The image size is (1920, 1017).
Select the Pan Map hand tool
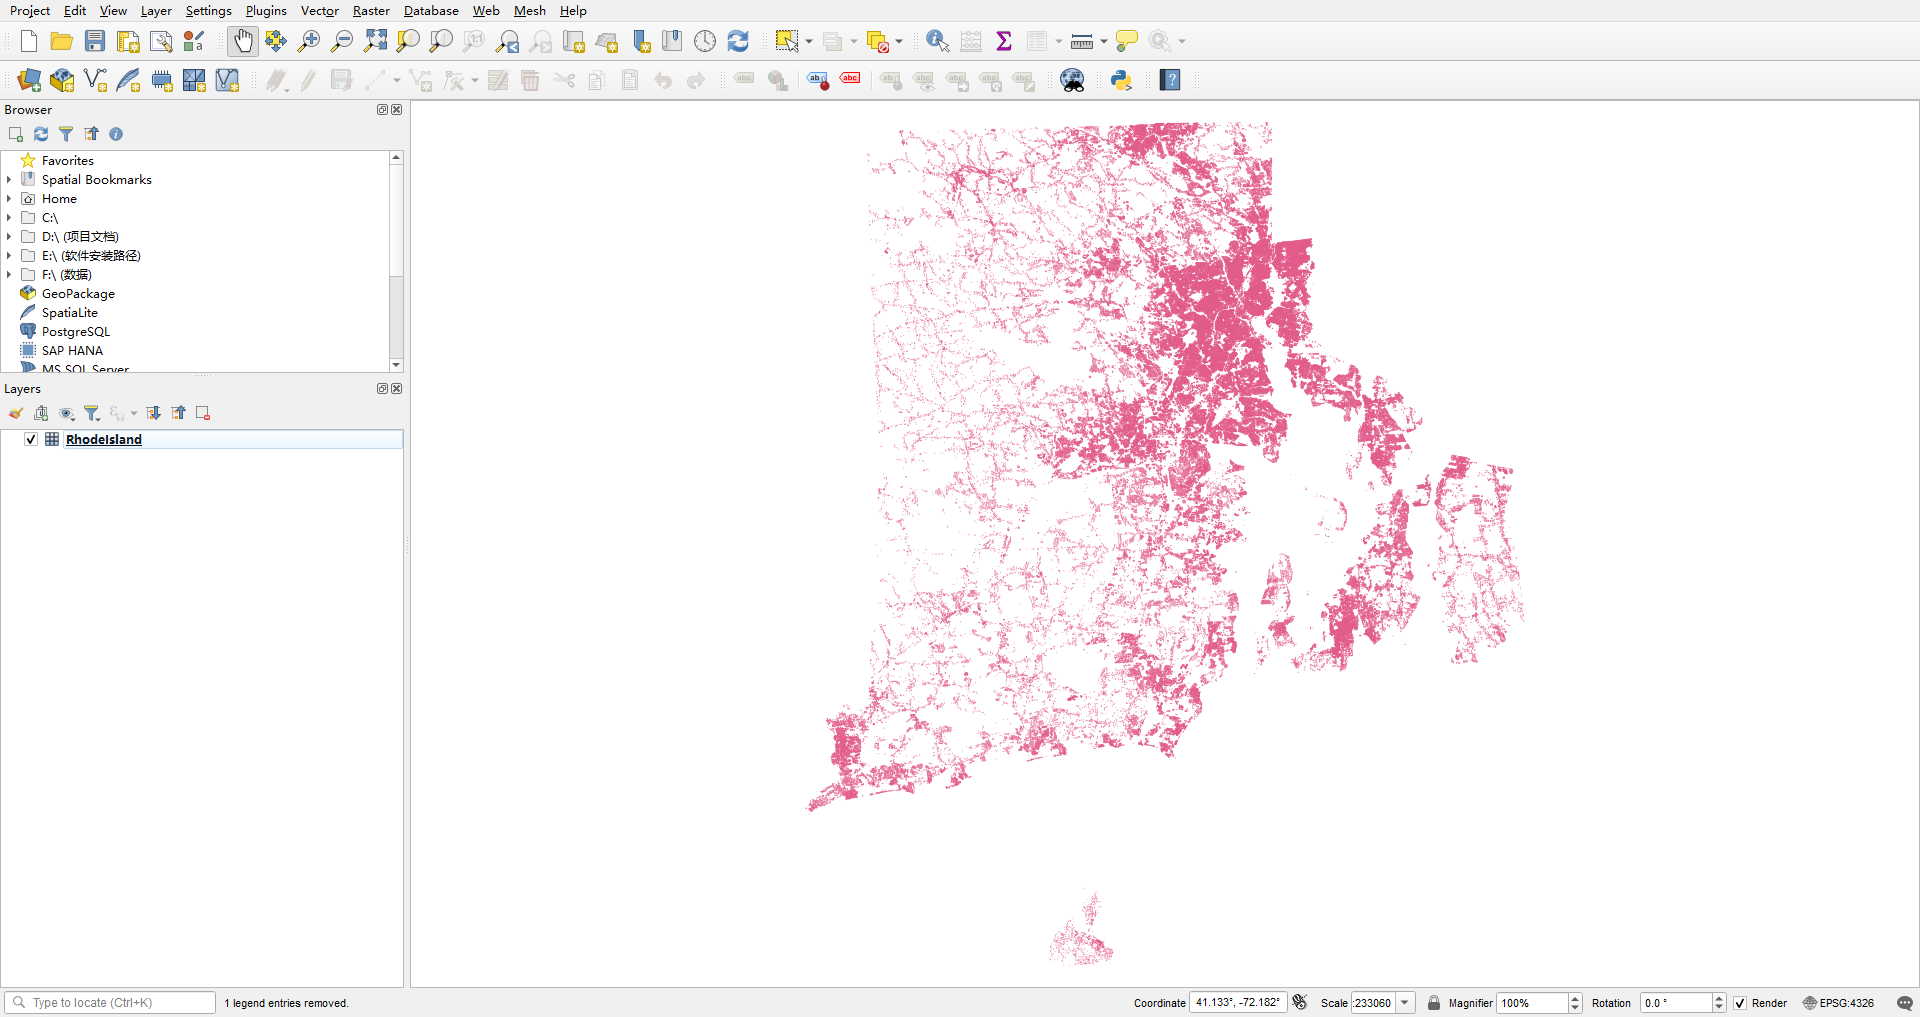tap(243, 41)
